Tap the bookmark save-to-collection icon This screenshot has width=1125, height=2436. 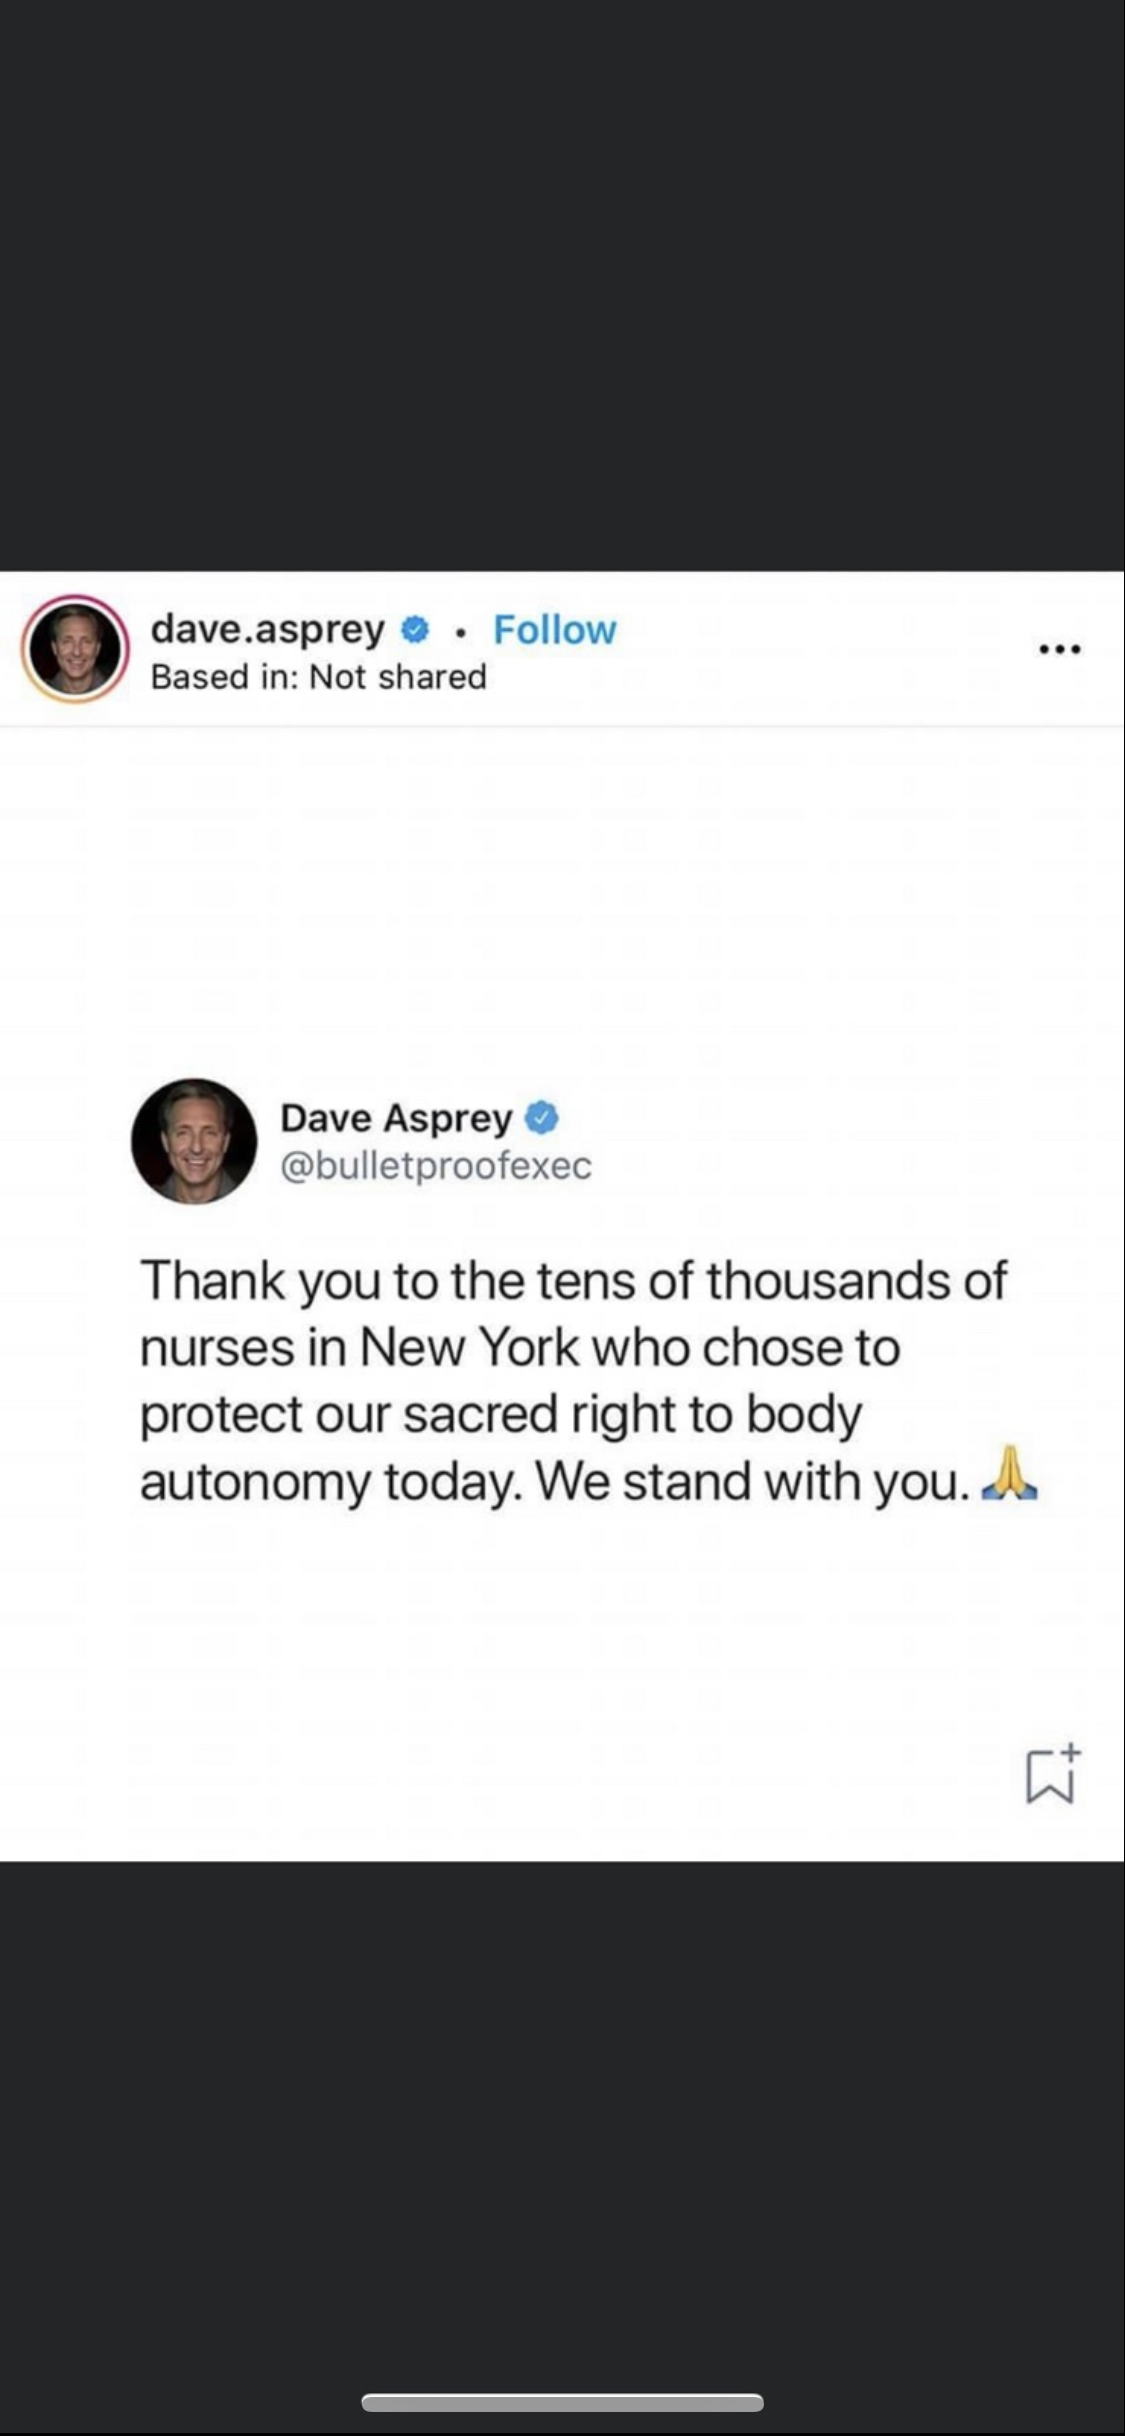point(1053,1774)
